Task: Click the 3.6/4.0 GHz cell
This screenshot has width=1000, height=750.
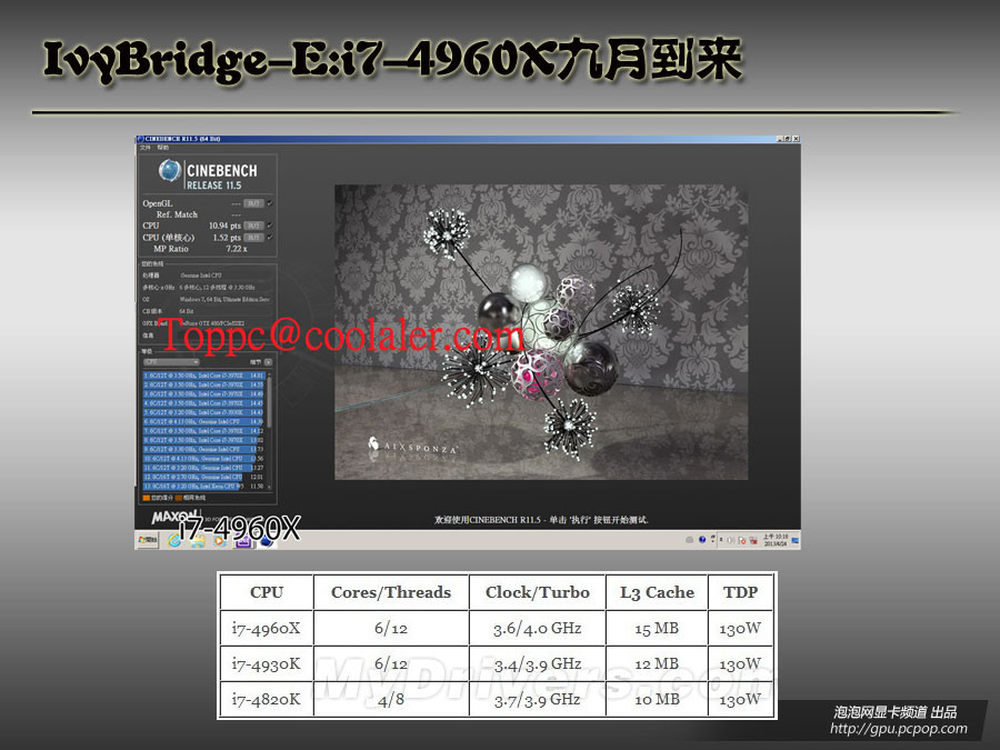Action: [538, 628]
